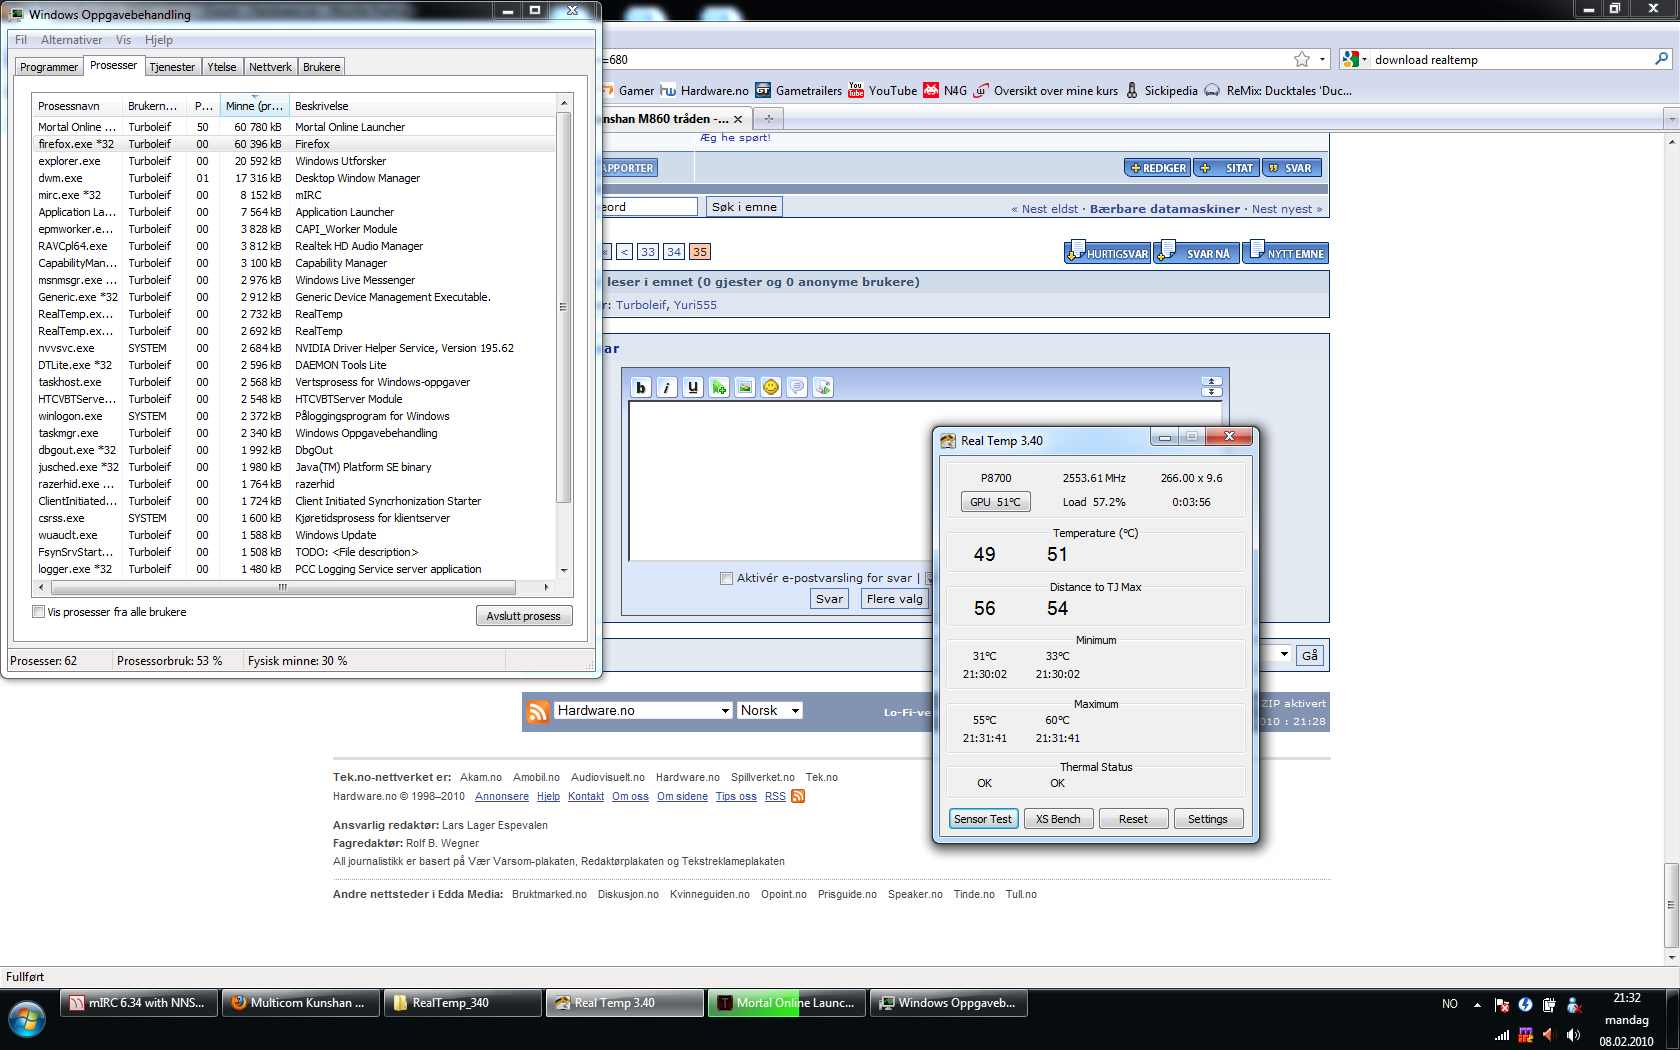Click the Task Manager process list vertical scrollbar
Viewport: 1680px width, 1050px height.
click(563, 308)
